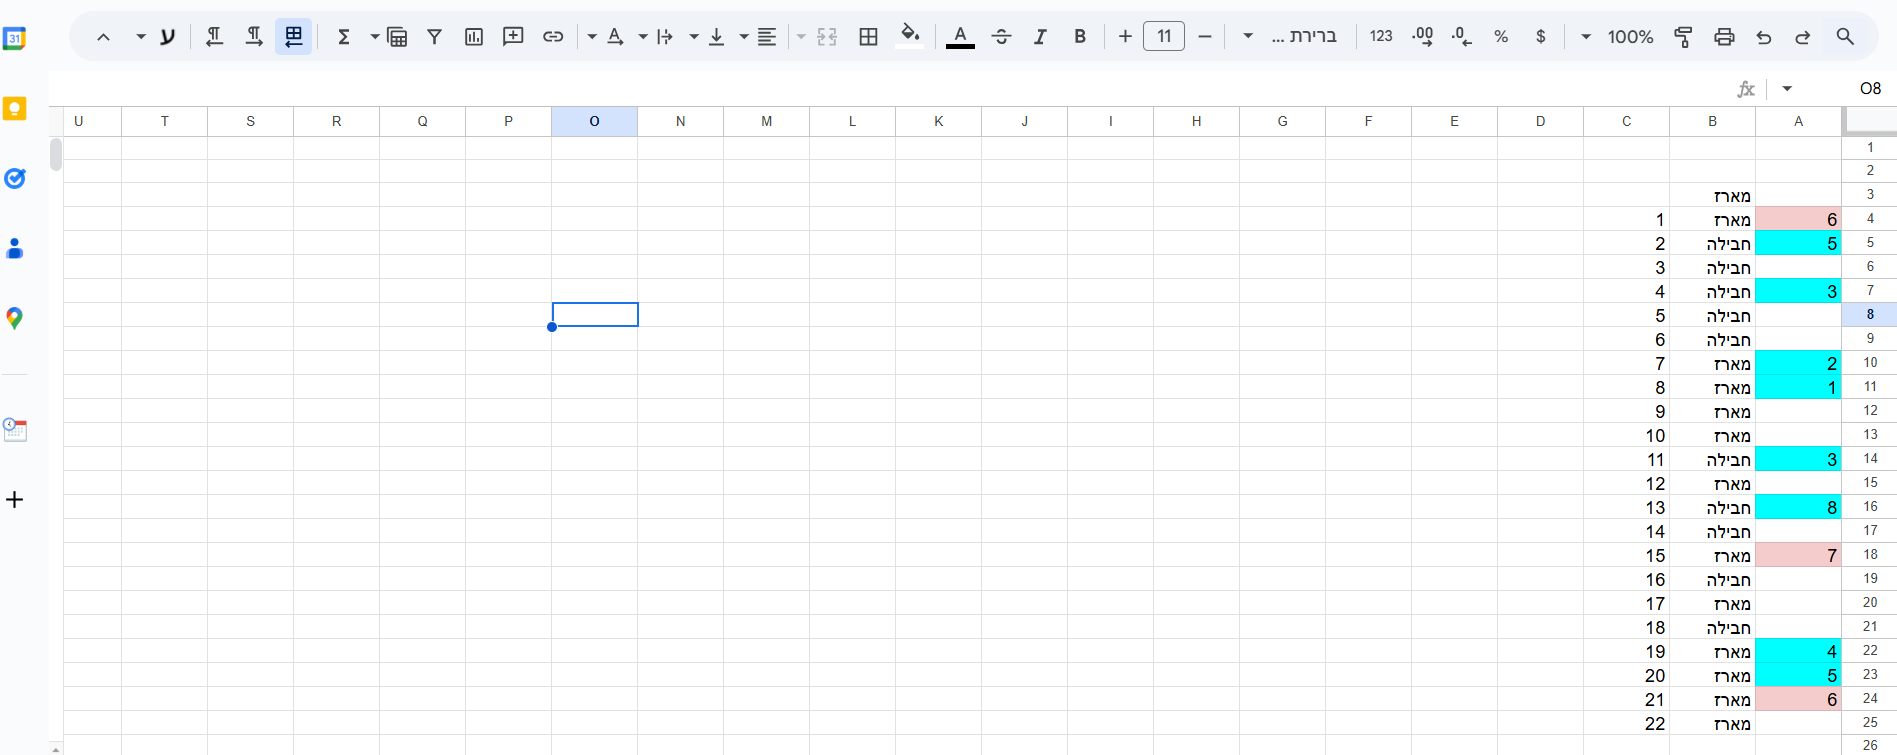
Task: Open Google Keep in side panel
Action: click(x=15, y=109)
